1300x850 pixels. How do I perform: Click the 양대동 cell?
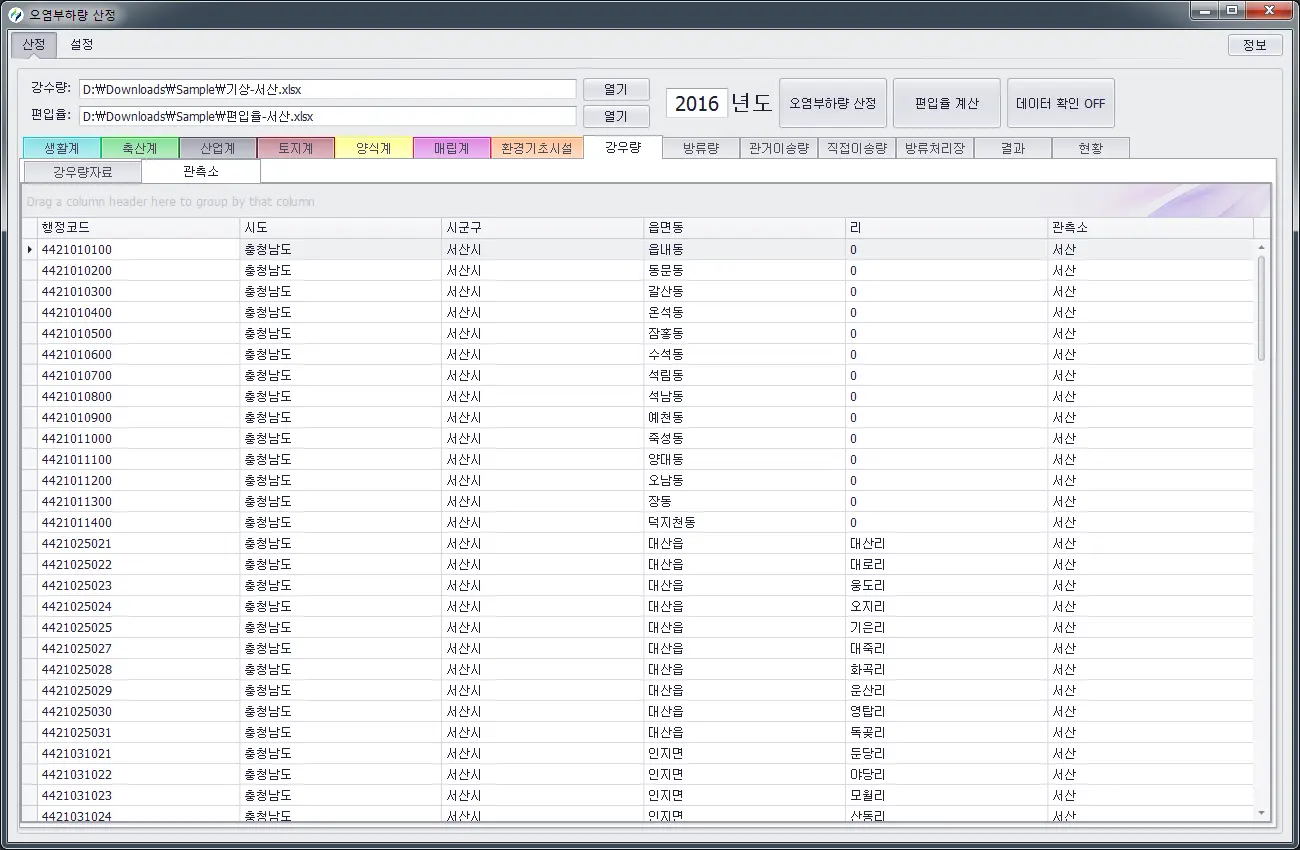pyautogui.click(x=745, y=459)
